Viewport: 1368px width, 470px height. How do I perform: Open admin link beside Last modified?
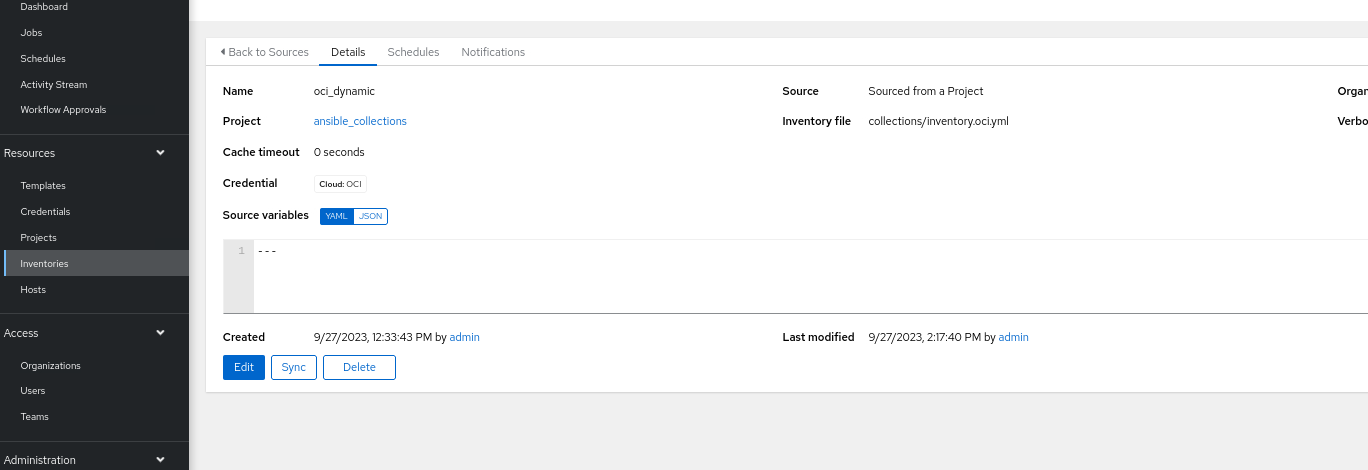(1013, 337)
